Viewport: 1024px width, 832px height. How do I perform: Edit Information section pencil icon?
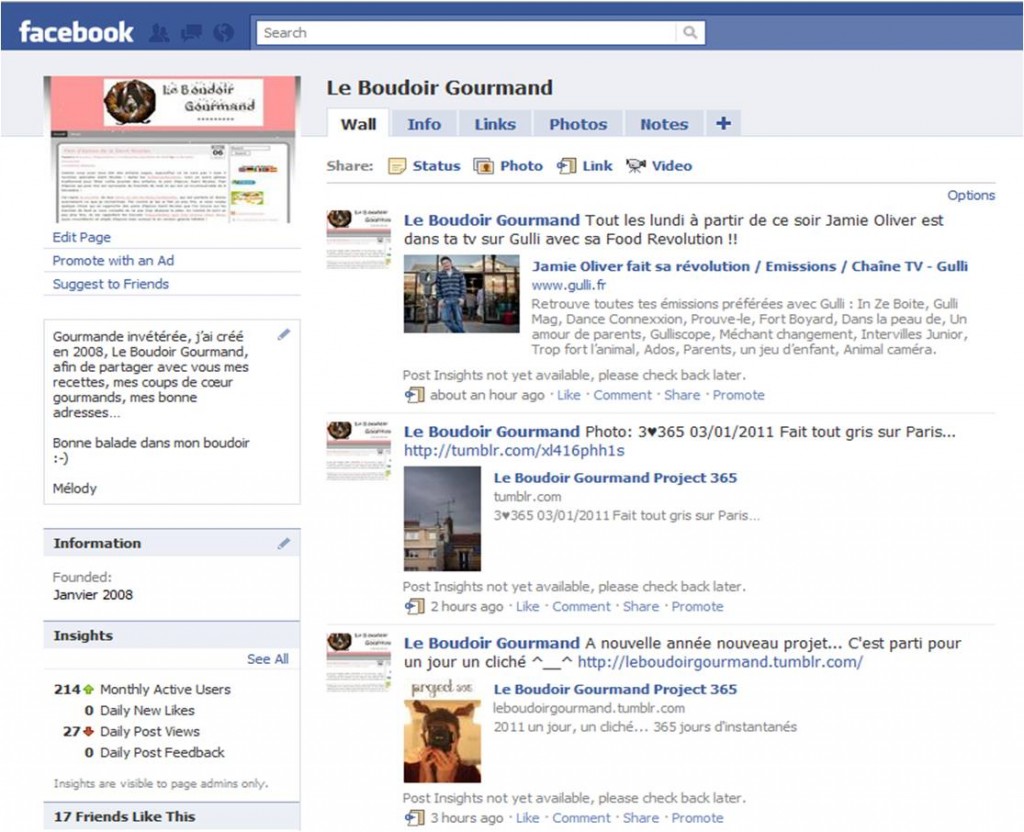pos(283,543)
